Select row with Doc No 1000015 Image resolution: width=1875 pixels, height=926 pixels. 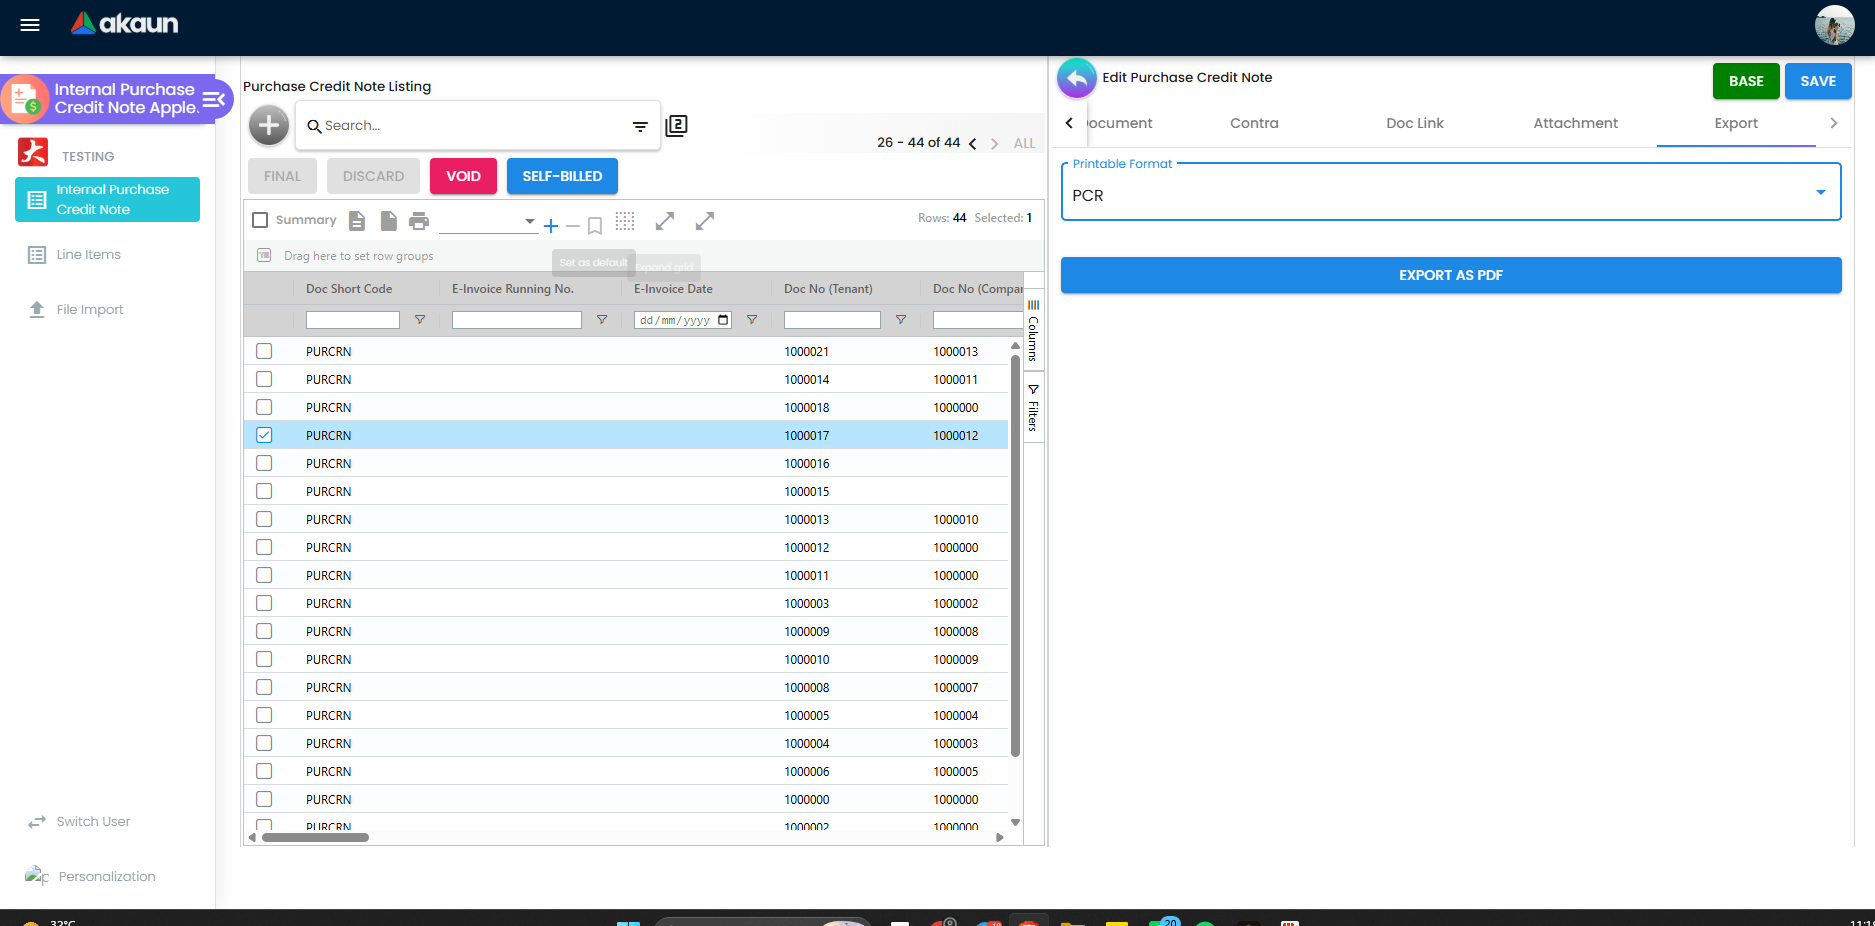[264, 491]
